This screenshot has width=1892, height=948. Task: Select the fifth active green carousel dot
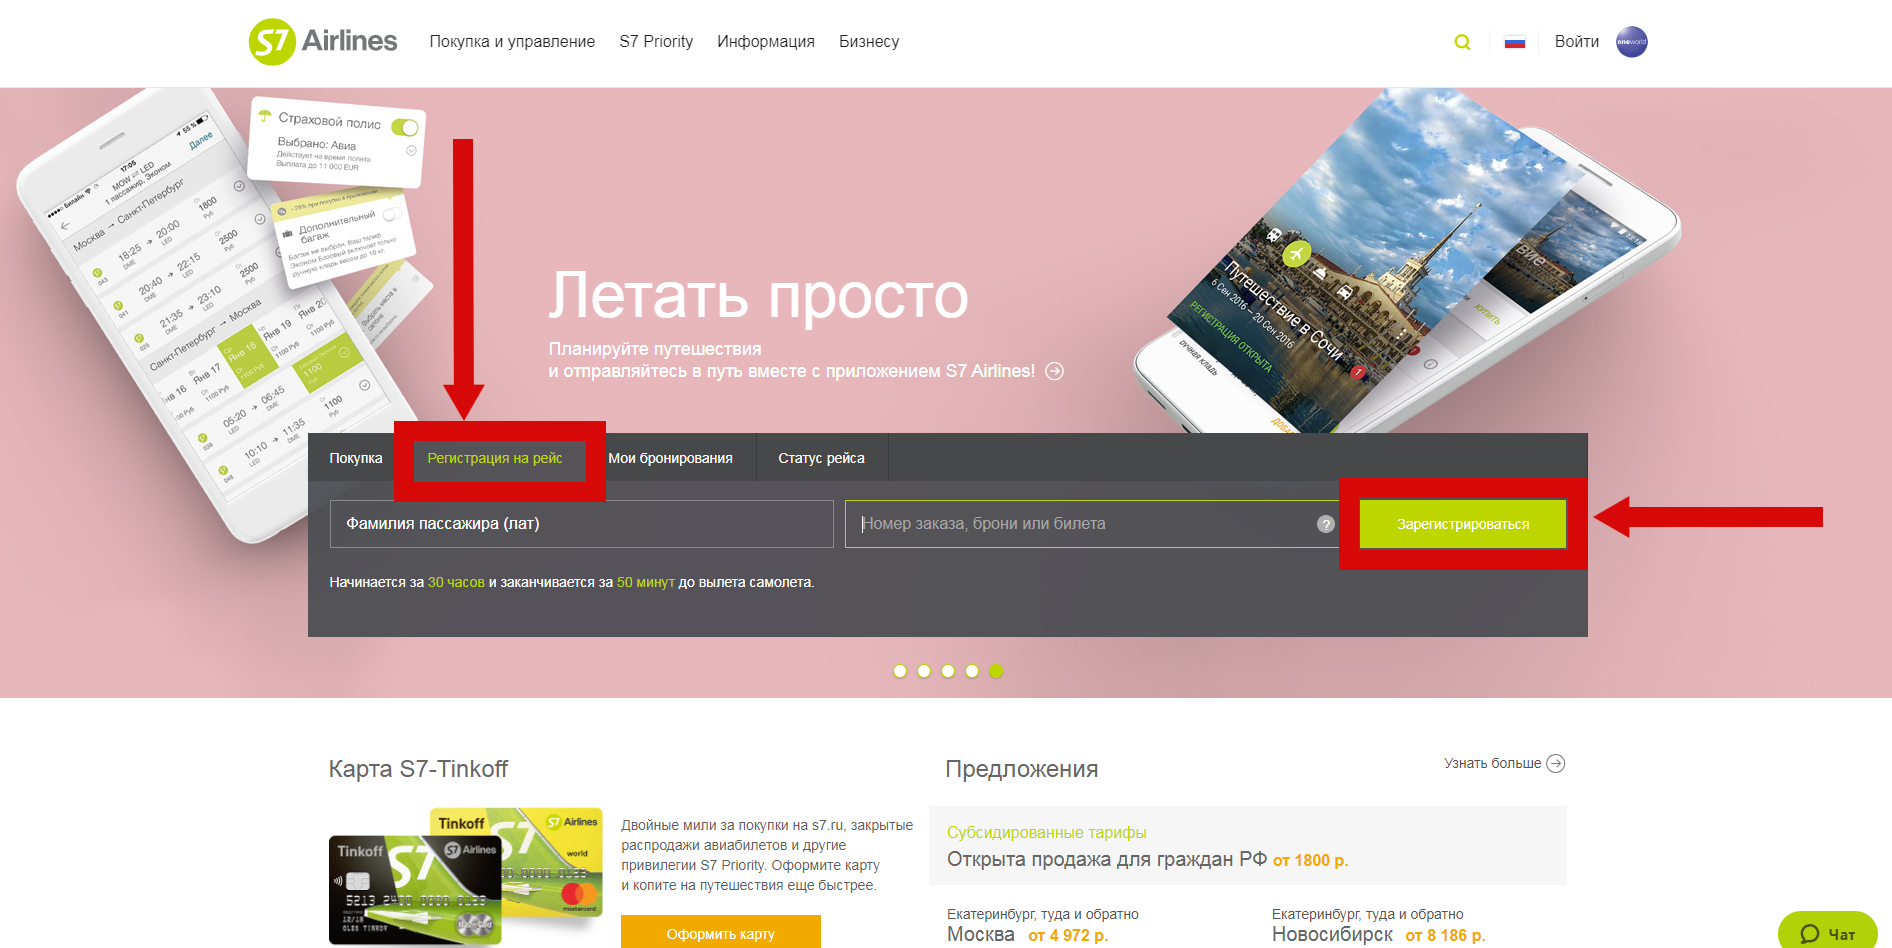pos(996,671)
